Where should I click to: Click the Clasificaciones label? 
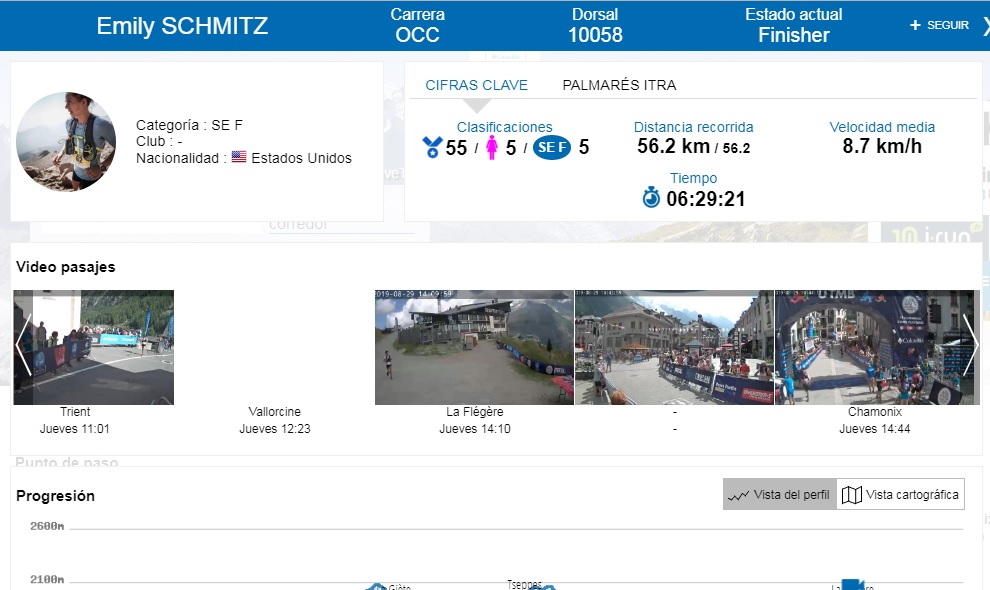pos(504,127)
